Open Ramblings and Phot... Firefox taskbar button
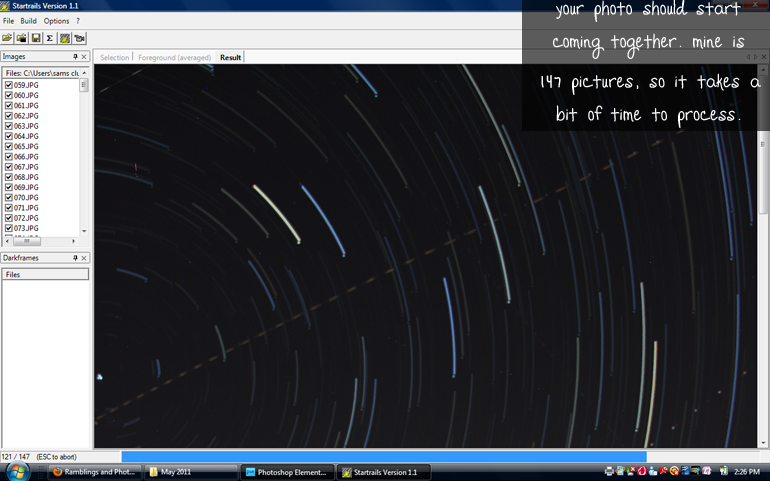The height and width of the screenshot is (481, 770). coord(95,472)
